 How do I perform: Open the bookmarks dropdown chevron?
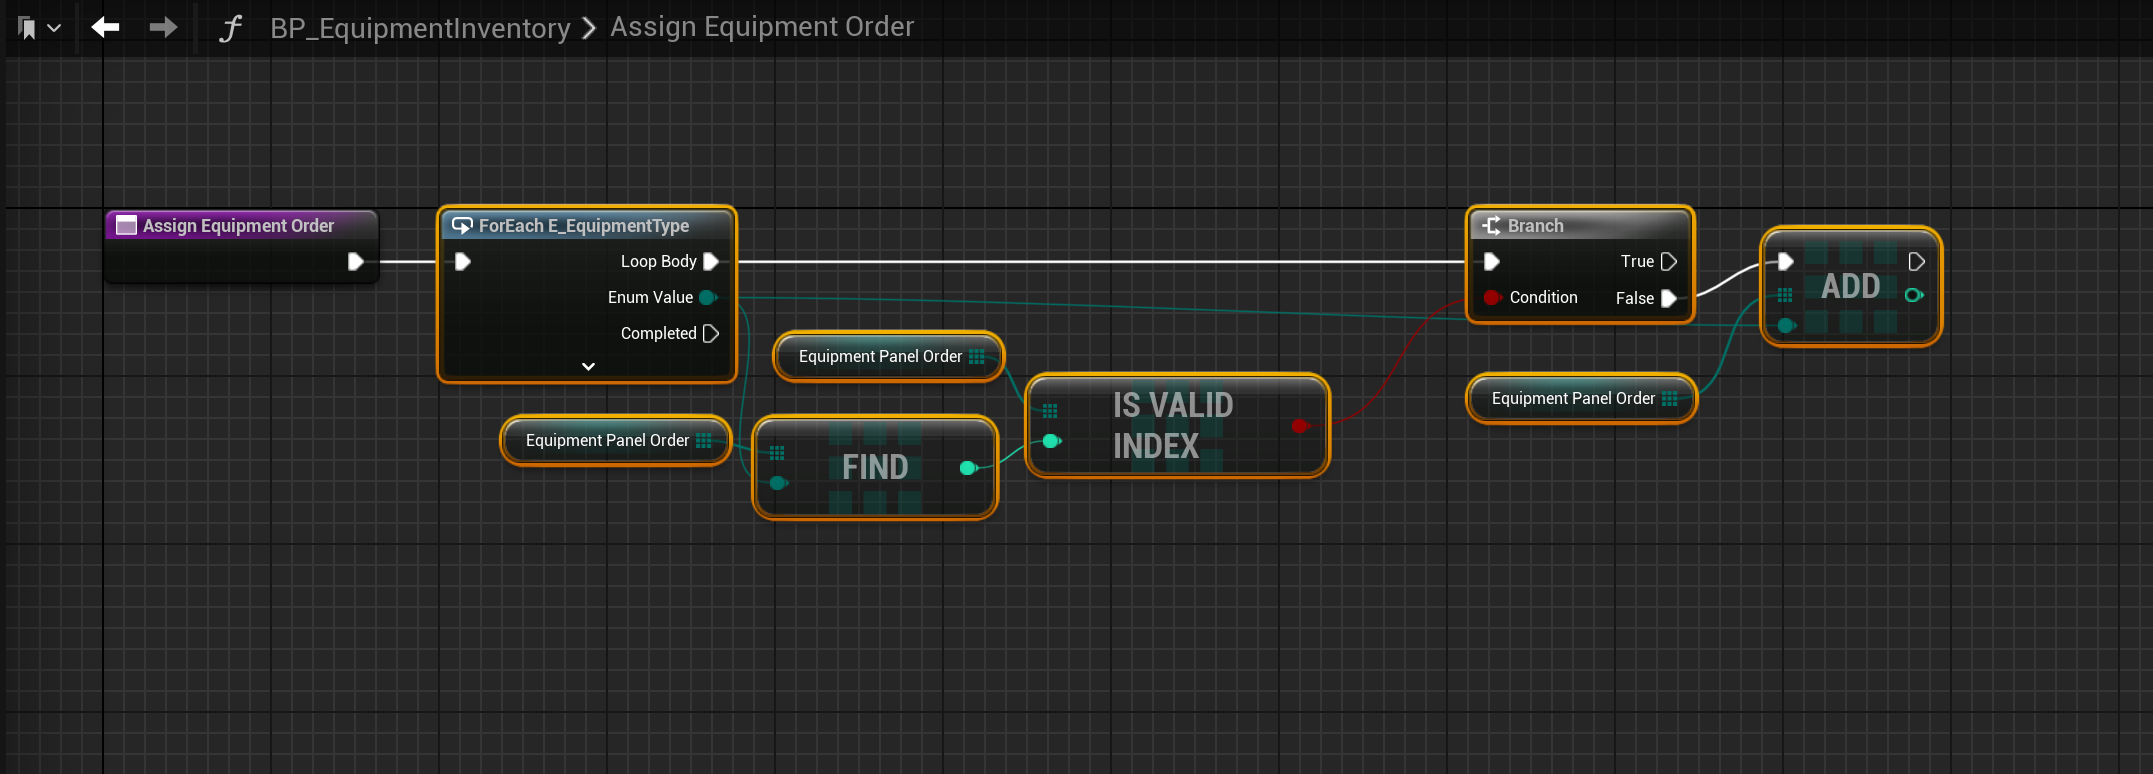tap(54, 28)
